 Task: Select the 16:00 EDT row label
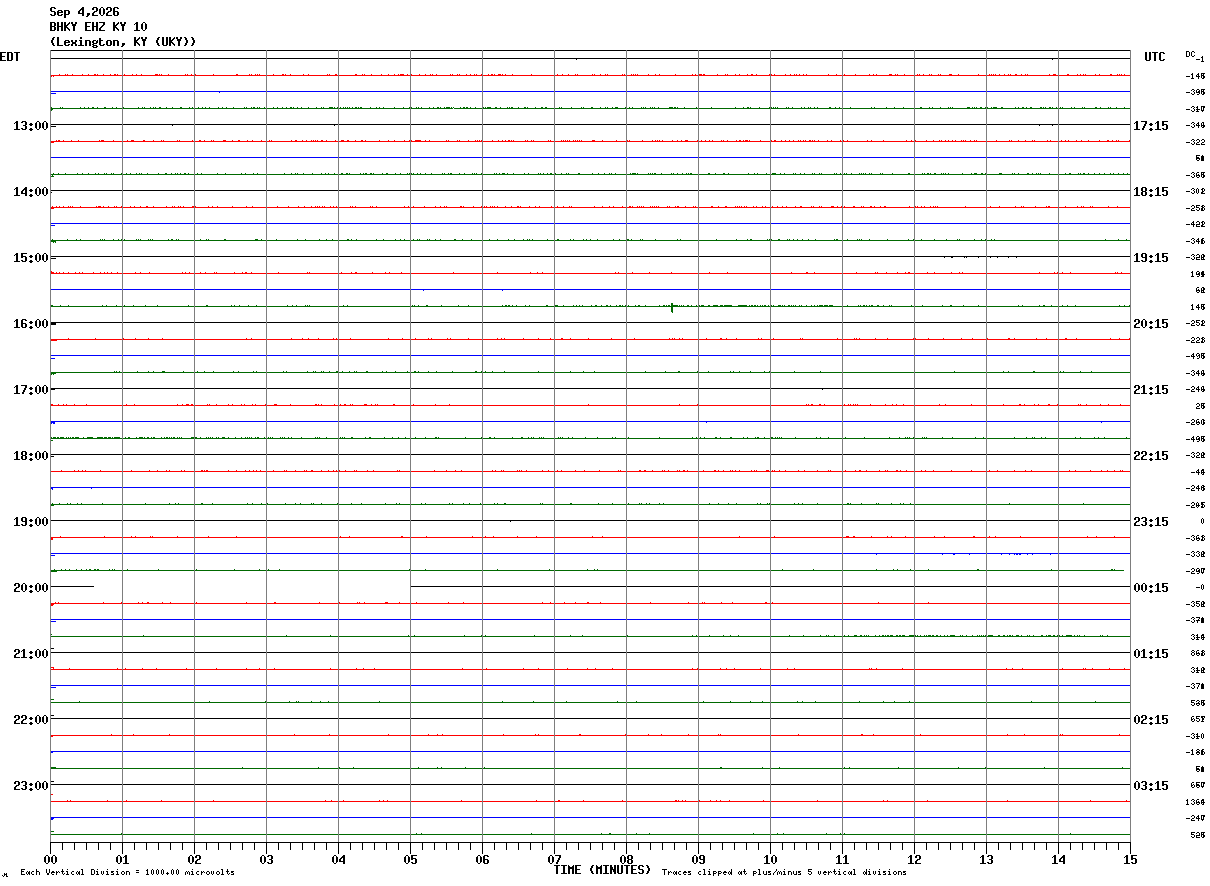30,324
